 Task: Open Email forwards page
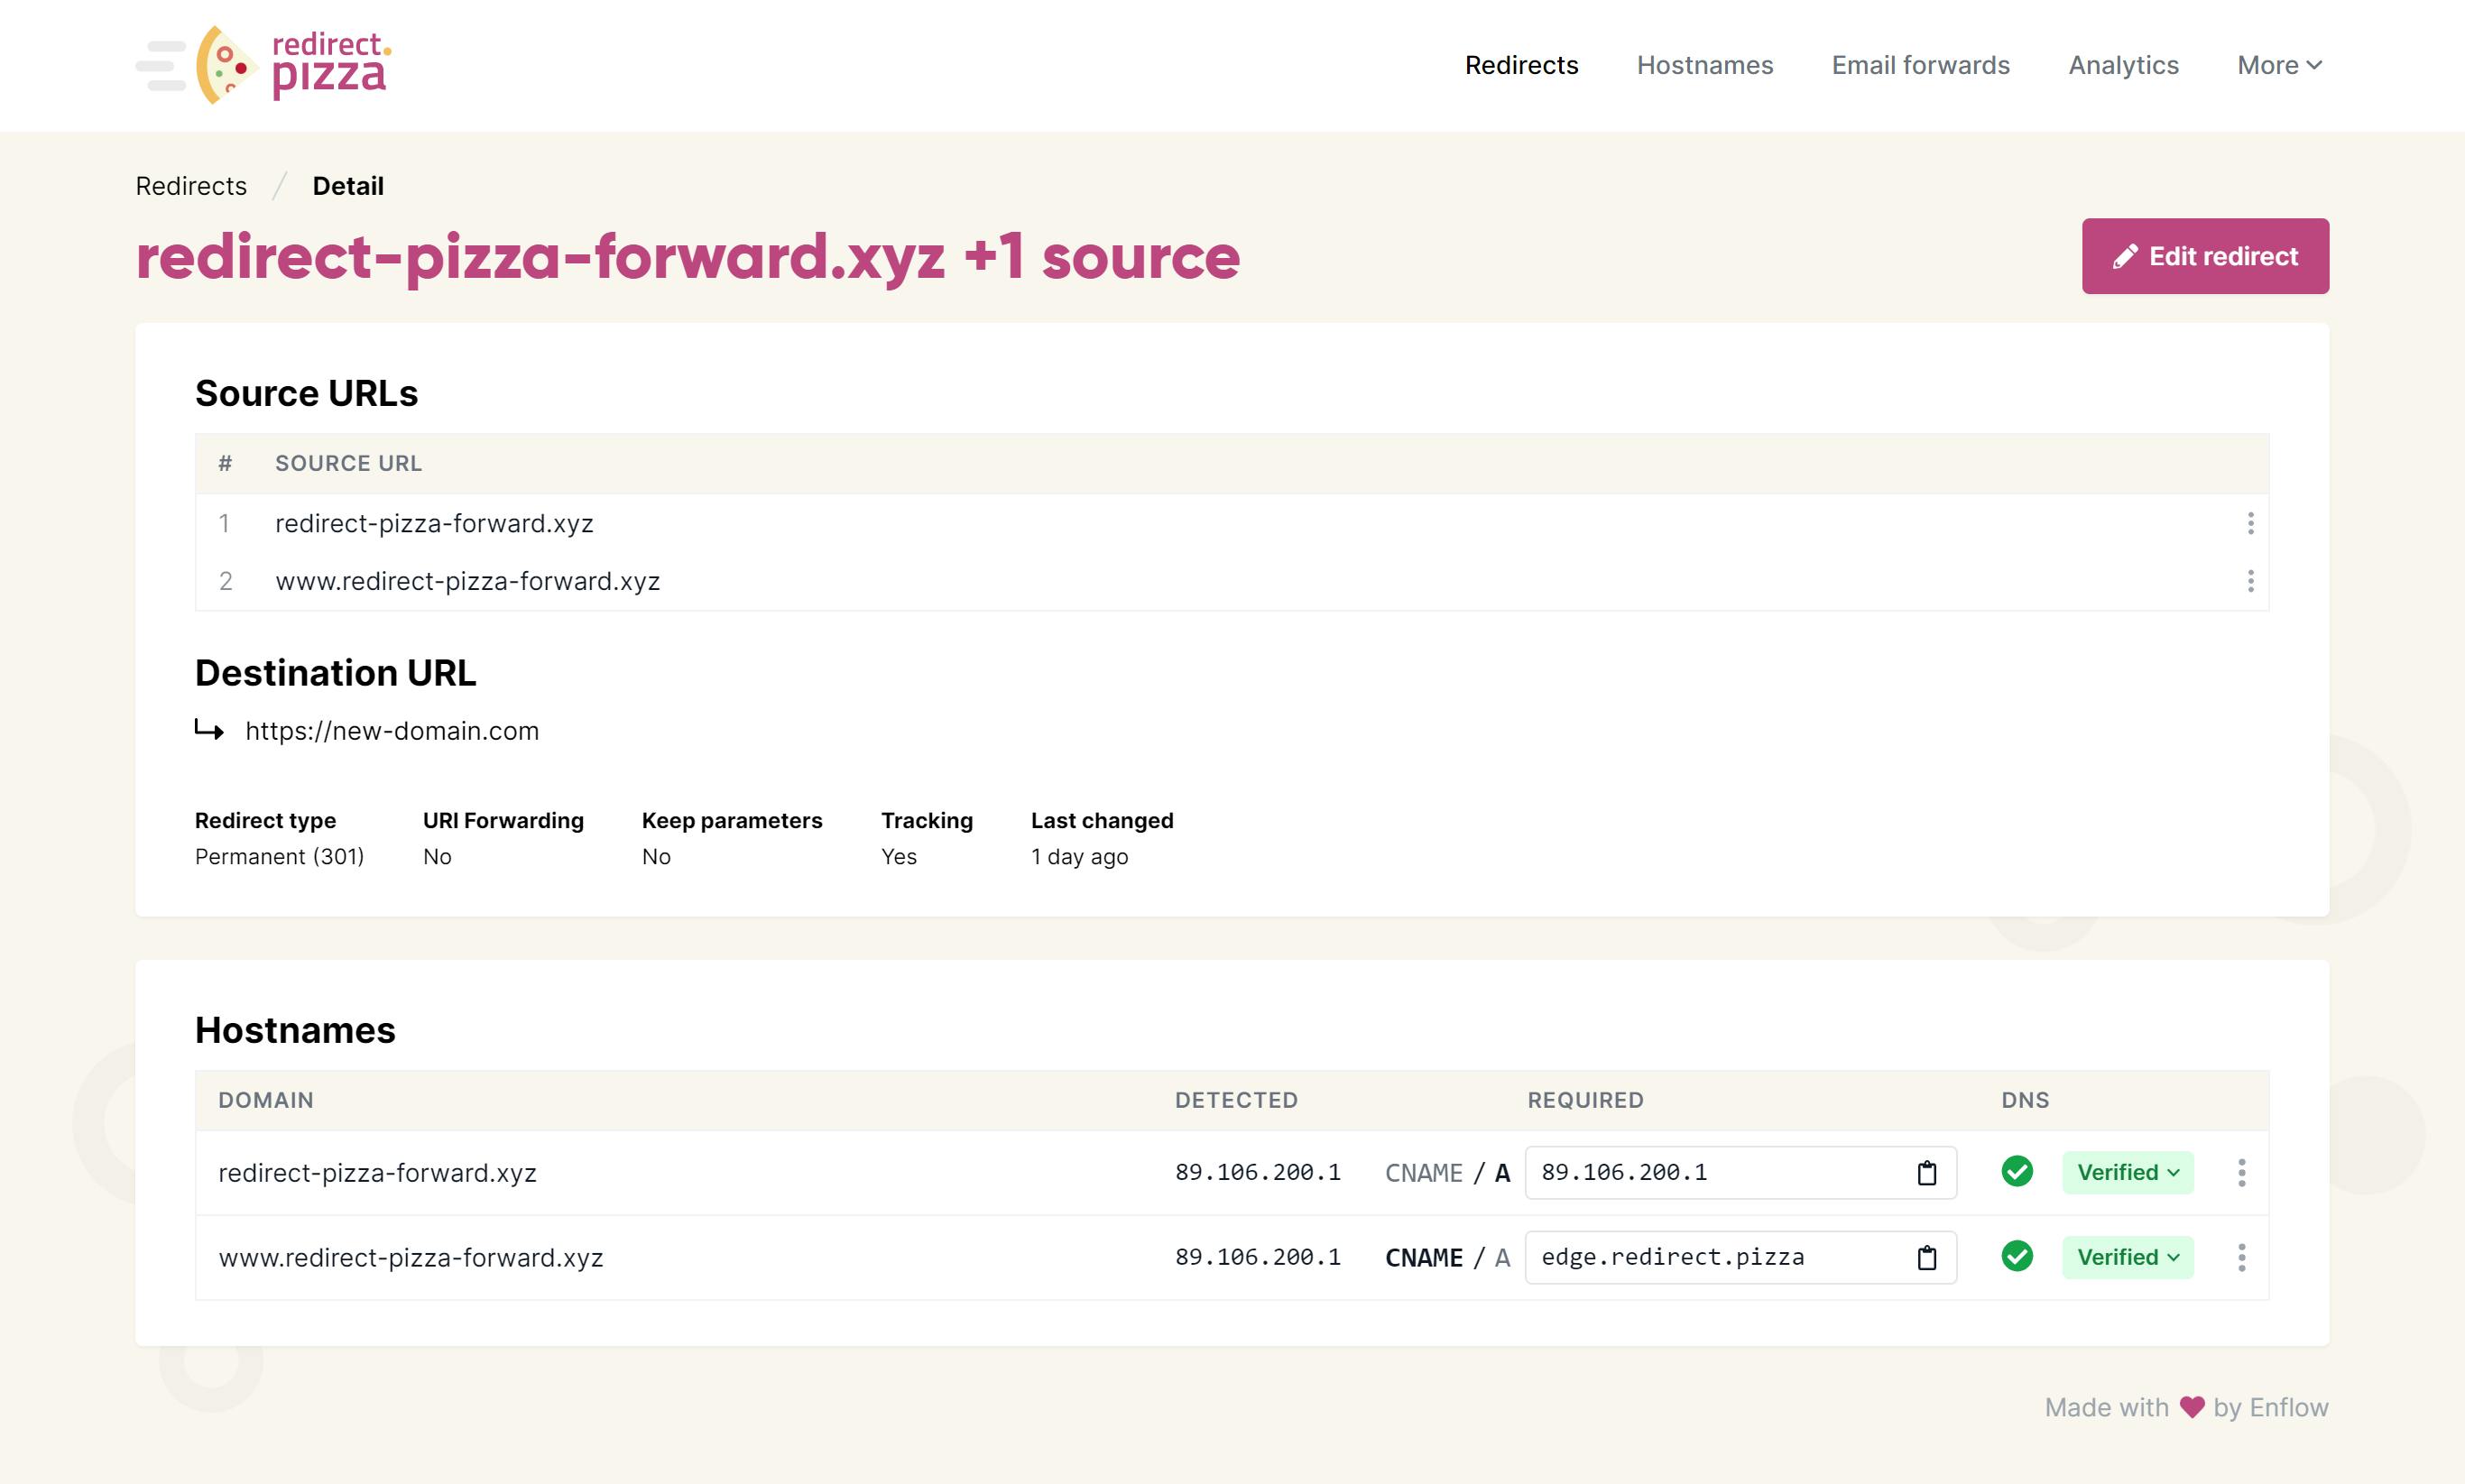[x=1920, y=65]
